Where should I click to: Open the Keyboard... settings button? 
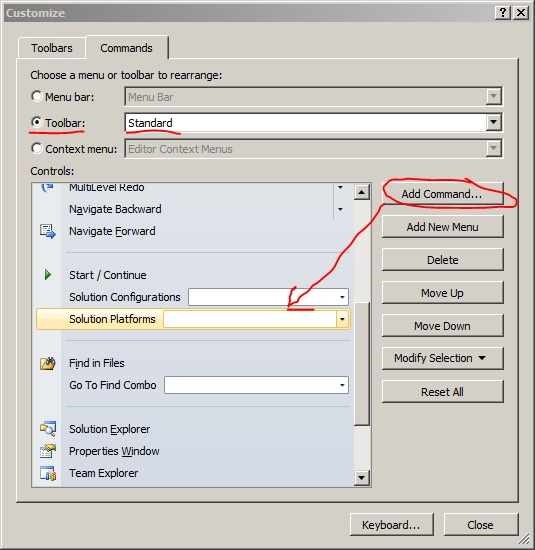click(392, 525)
